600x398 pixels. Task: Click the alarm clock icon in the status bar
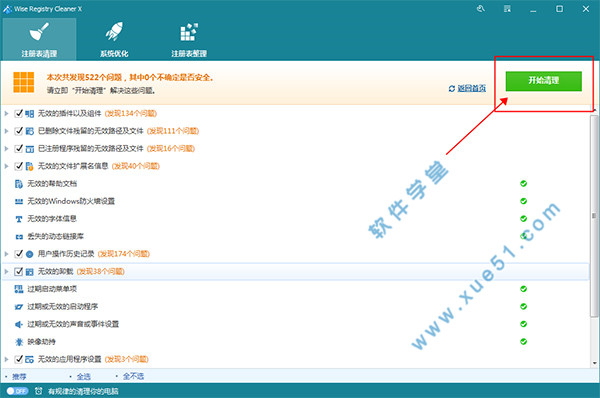coord(39,391)
